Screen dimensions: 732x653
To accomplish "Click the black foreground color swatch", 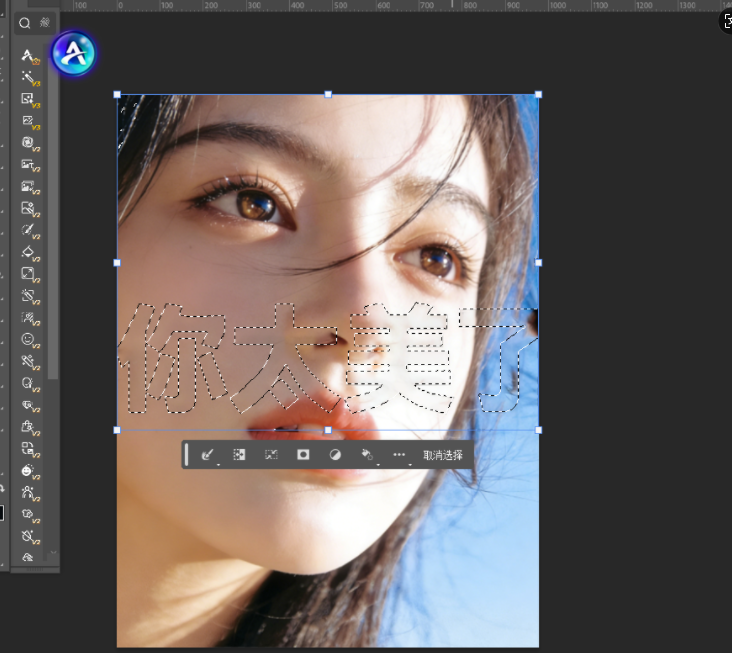I will point(1,513).
